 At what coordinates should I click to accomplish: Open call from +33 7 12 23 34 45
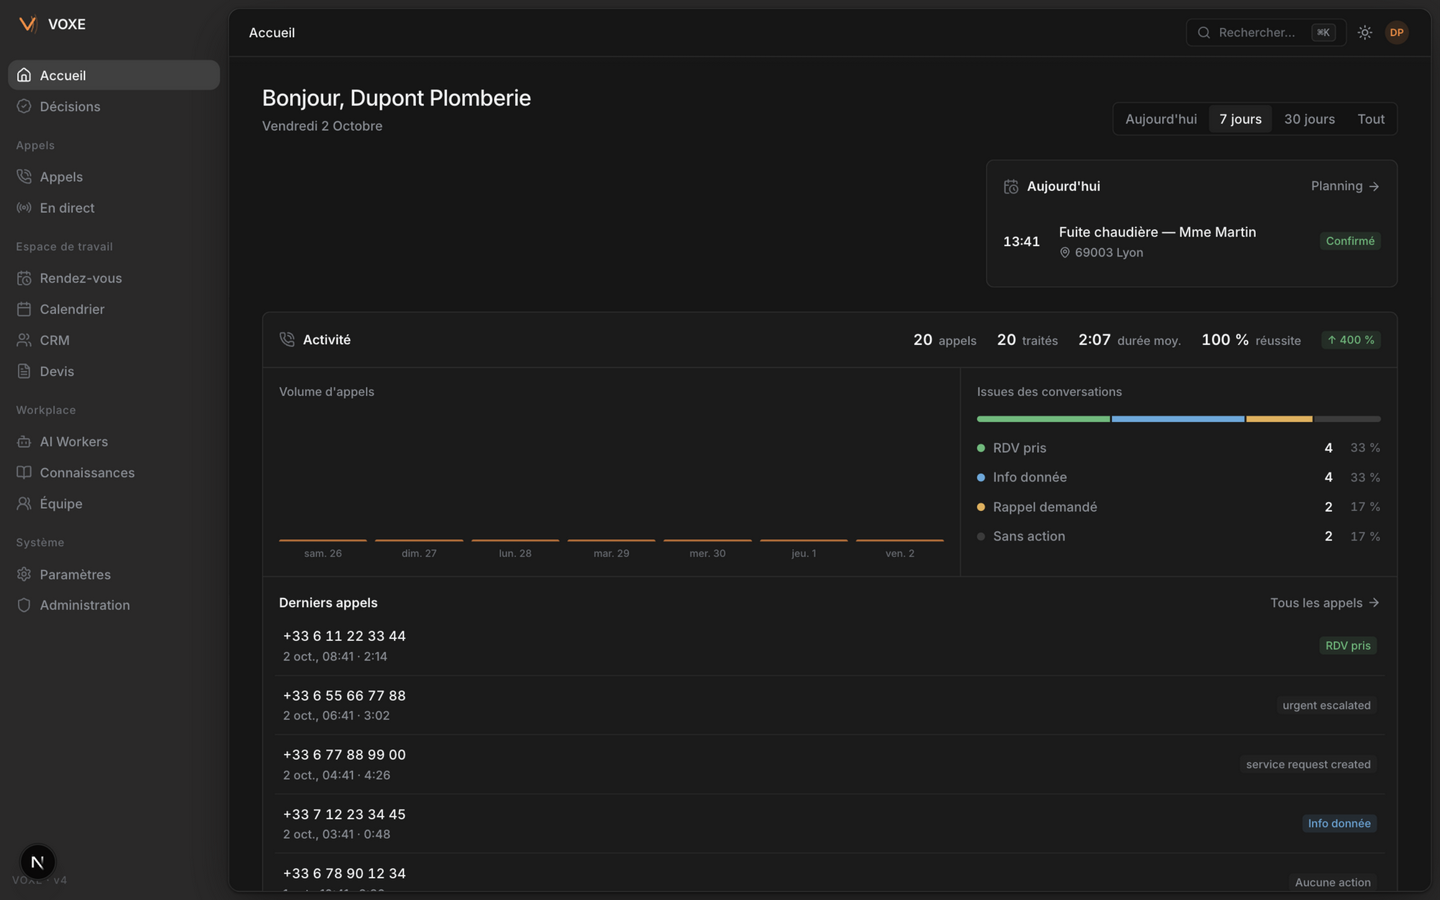[830, 824]
